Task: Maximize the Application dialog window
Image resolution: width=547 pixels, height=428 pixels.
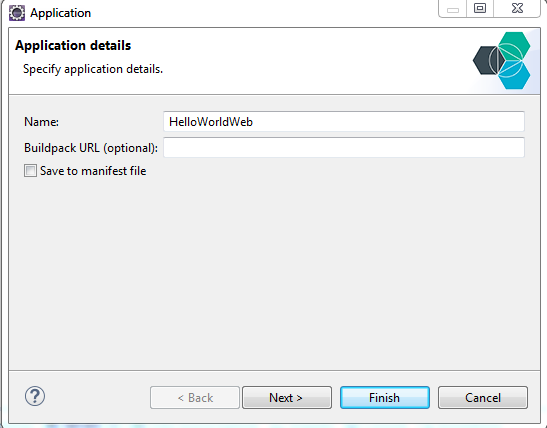Action: 480,8
